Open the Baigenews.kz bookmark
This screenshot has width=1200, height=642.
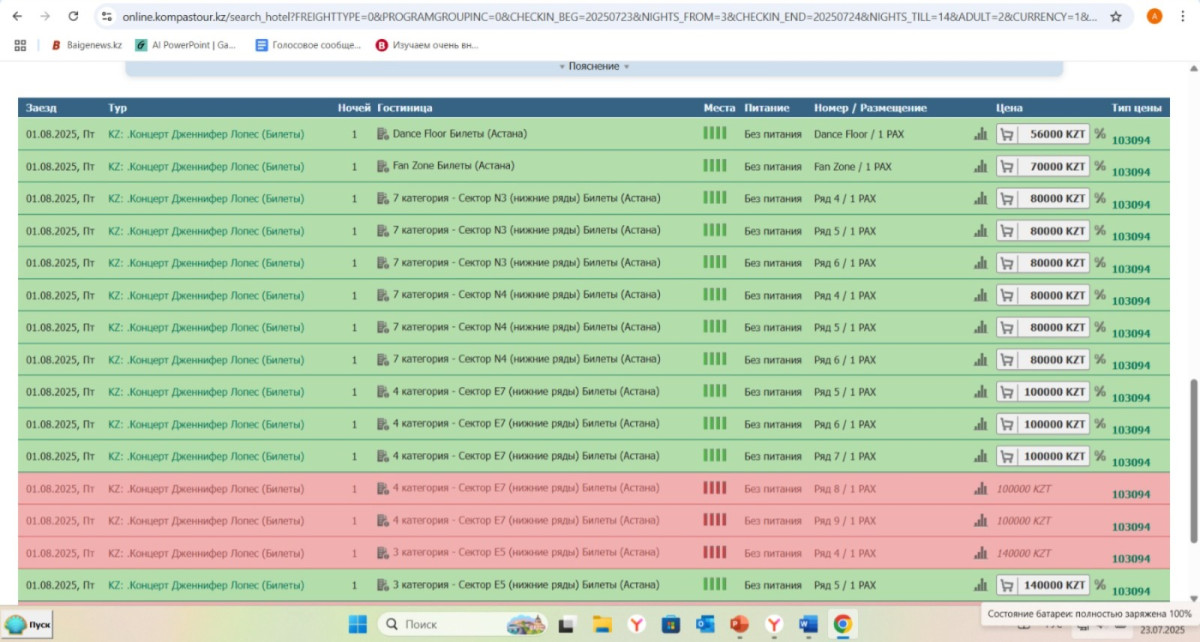(x=86, y=45)
